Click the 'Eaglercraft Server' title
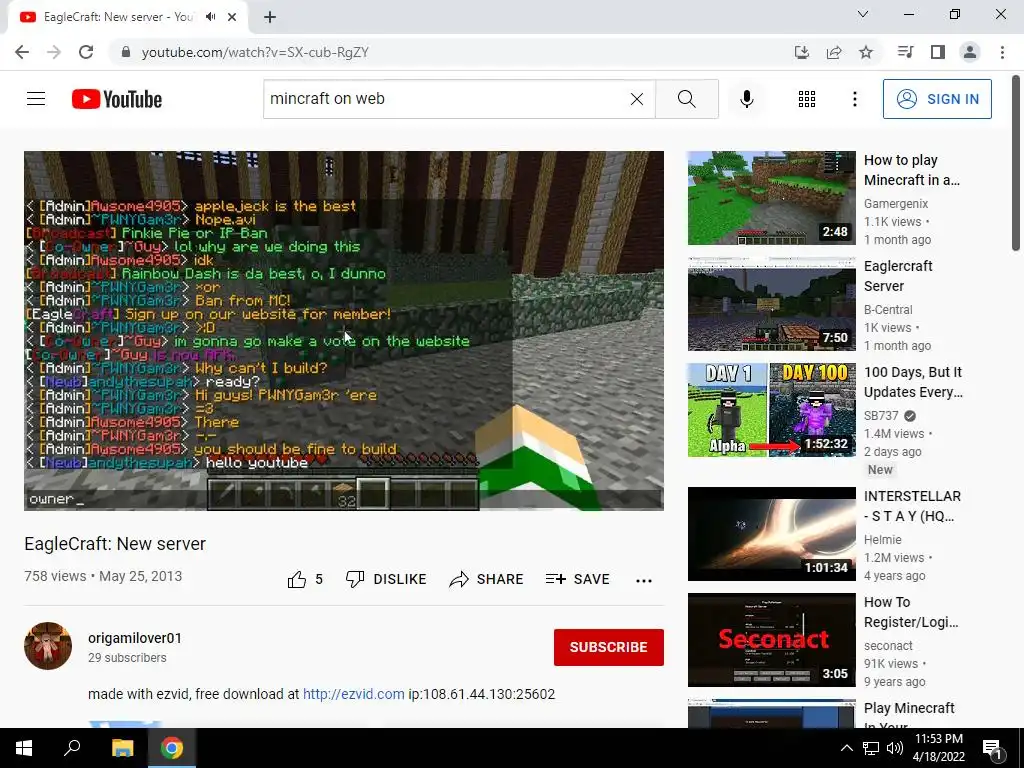The width and height of the screenshot is (1024, 768). pyautogui.click(x=898, y=276)
